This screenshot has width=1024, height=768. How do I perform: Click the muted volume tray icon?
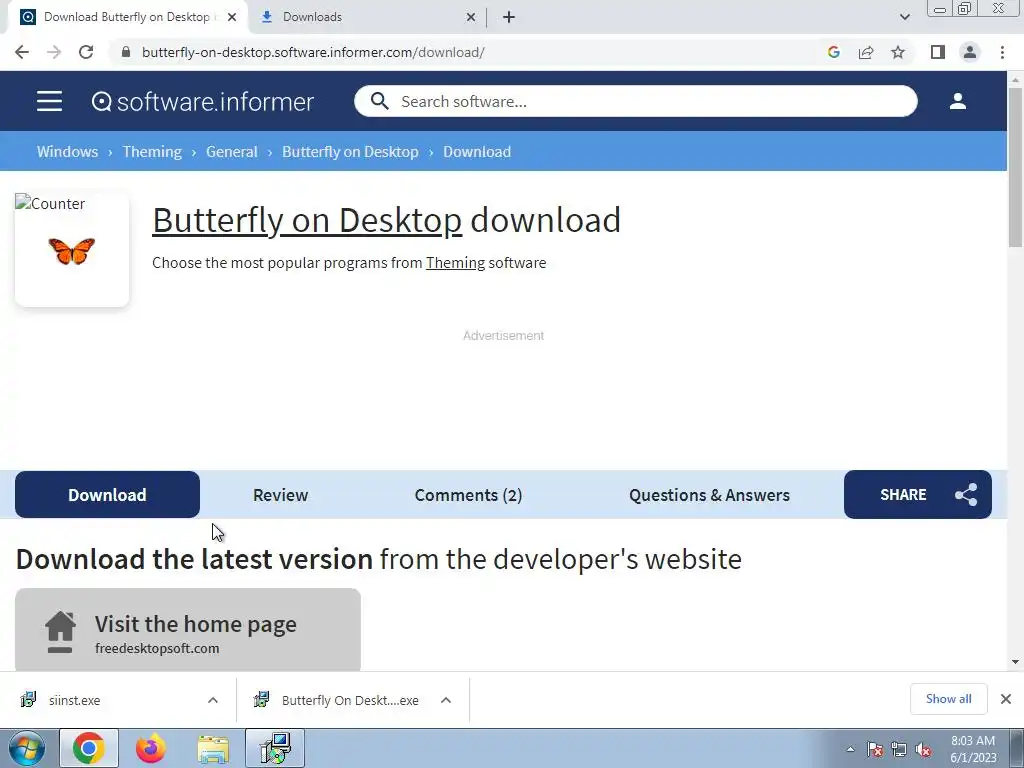click(x=923, y=749)
